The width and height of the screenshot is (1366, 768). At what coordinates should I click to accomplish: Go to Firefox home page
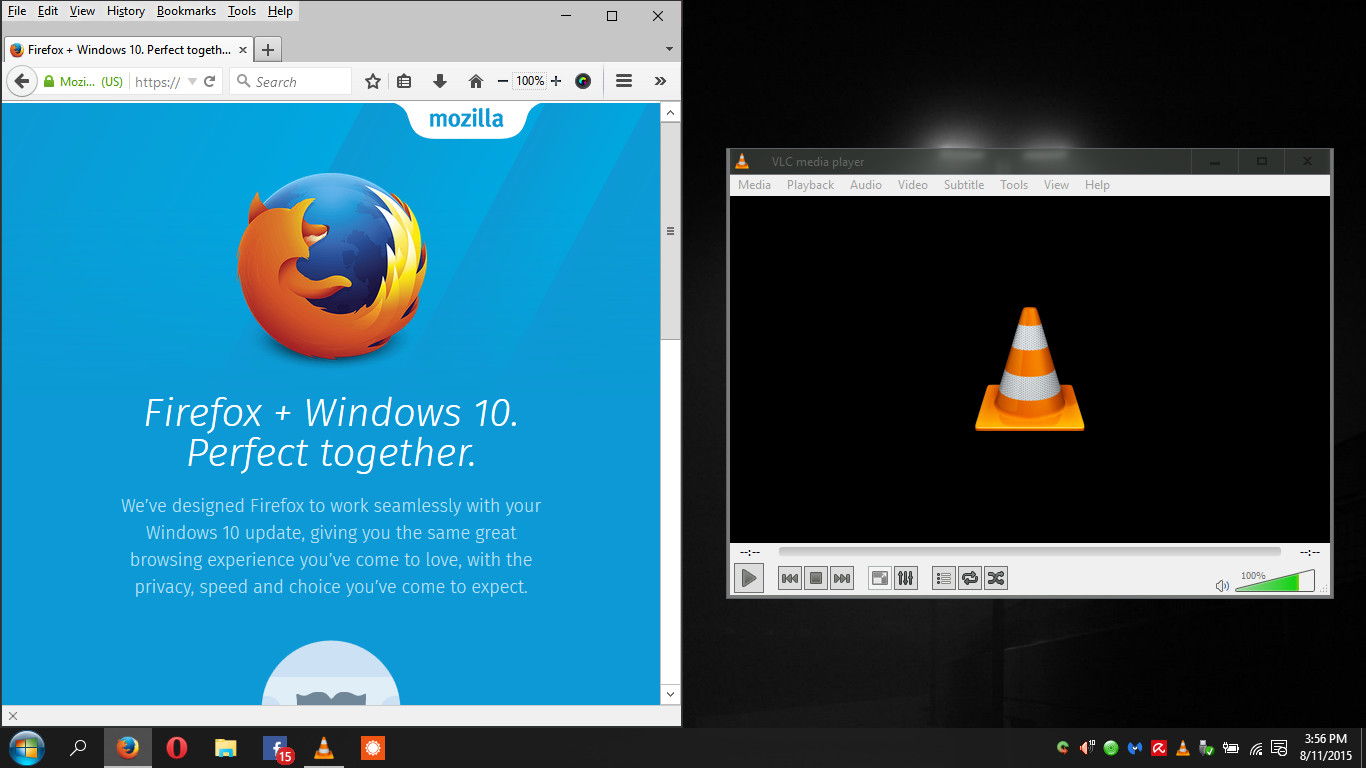tap(476, 82)
